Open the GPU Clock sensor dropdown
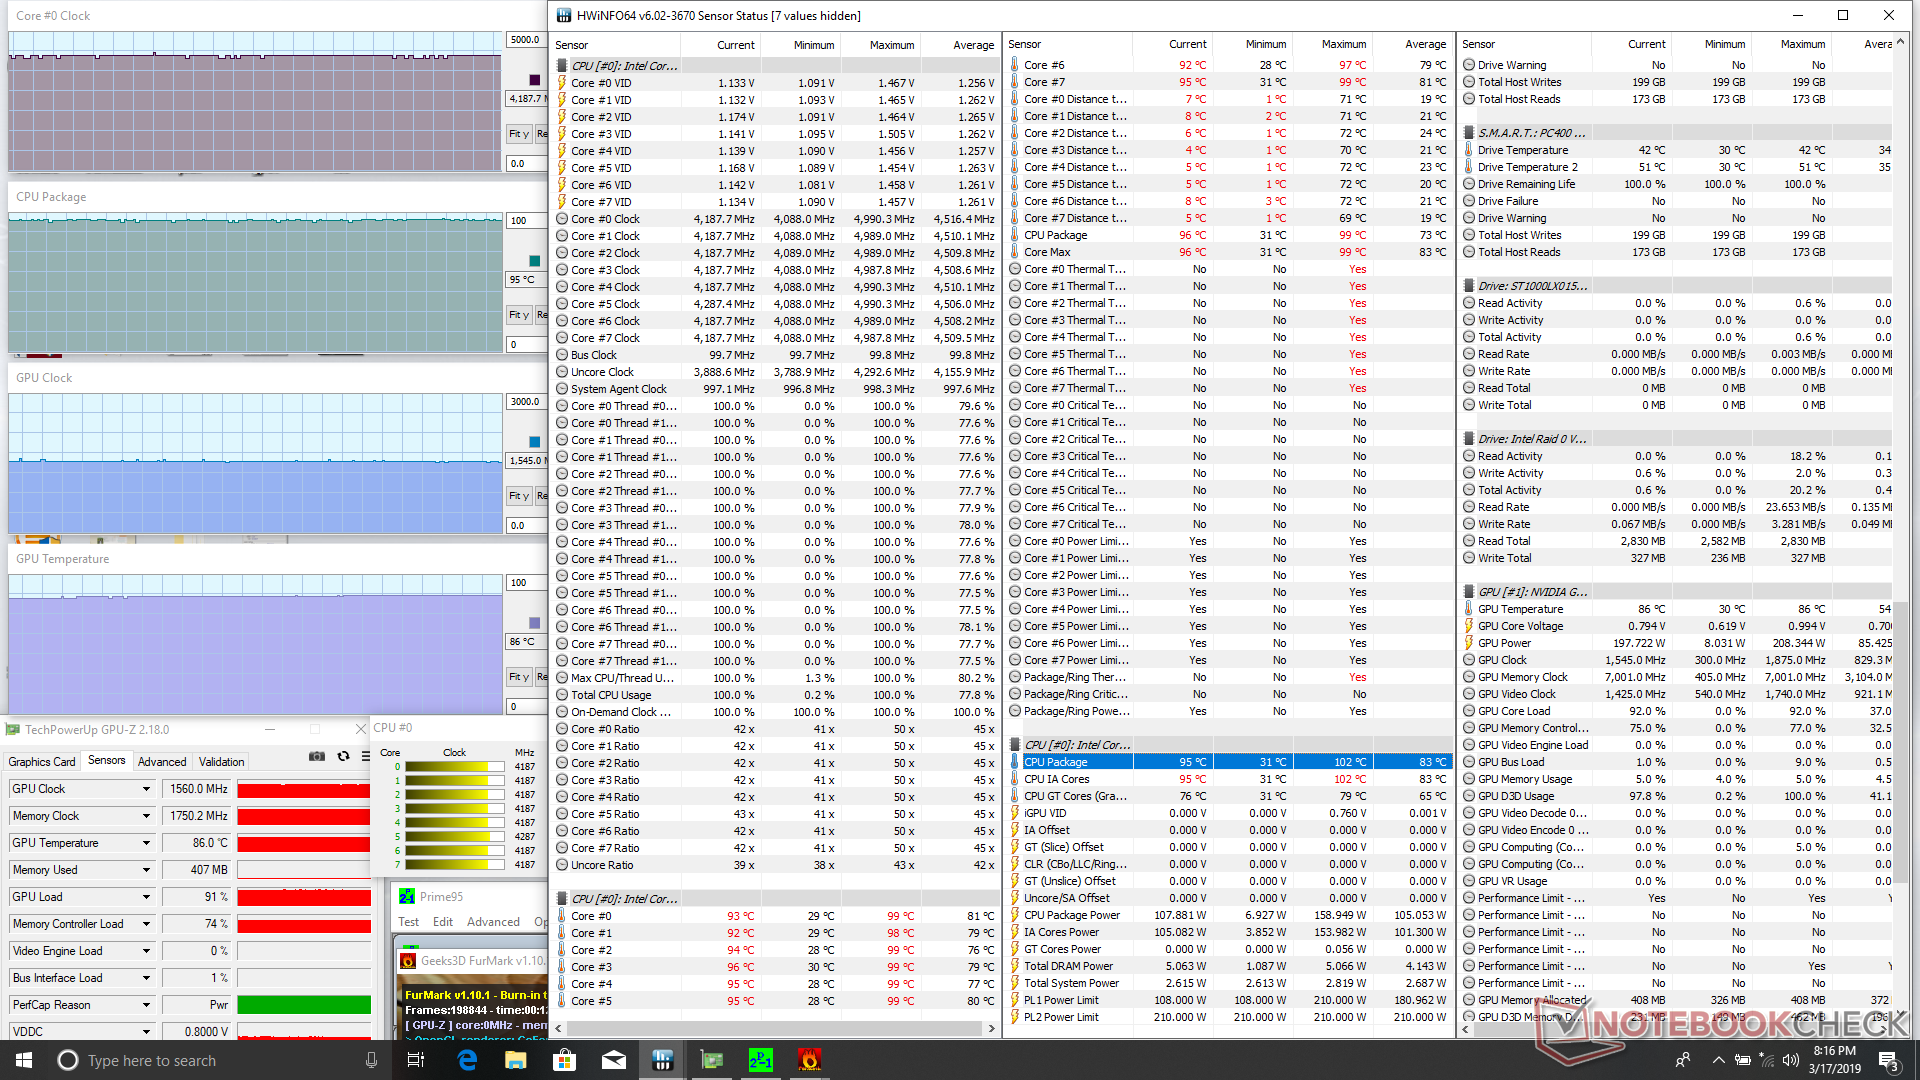Image resolution: width=1920 pixels, height=1080 pixels. (x=146, y=789)
